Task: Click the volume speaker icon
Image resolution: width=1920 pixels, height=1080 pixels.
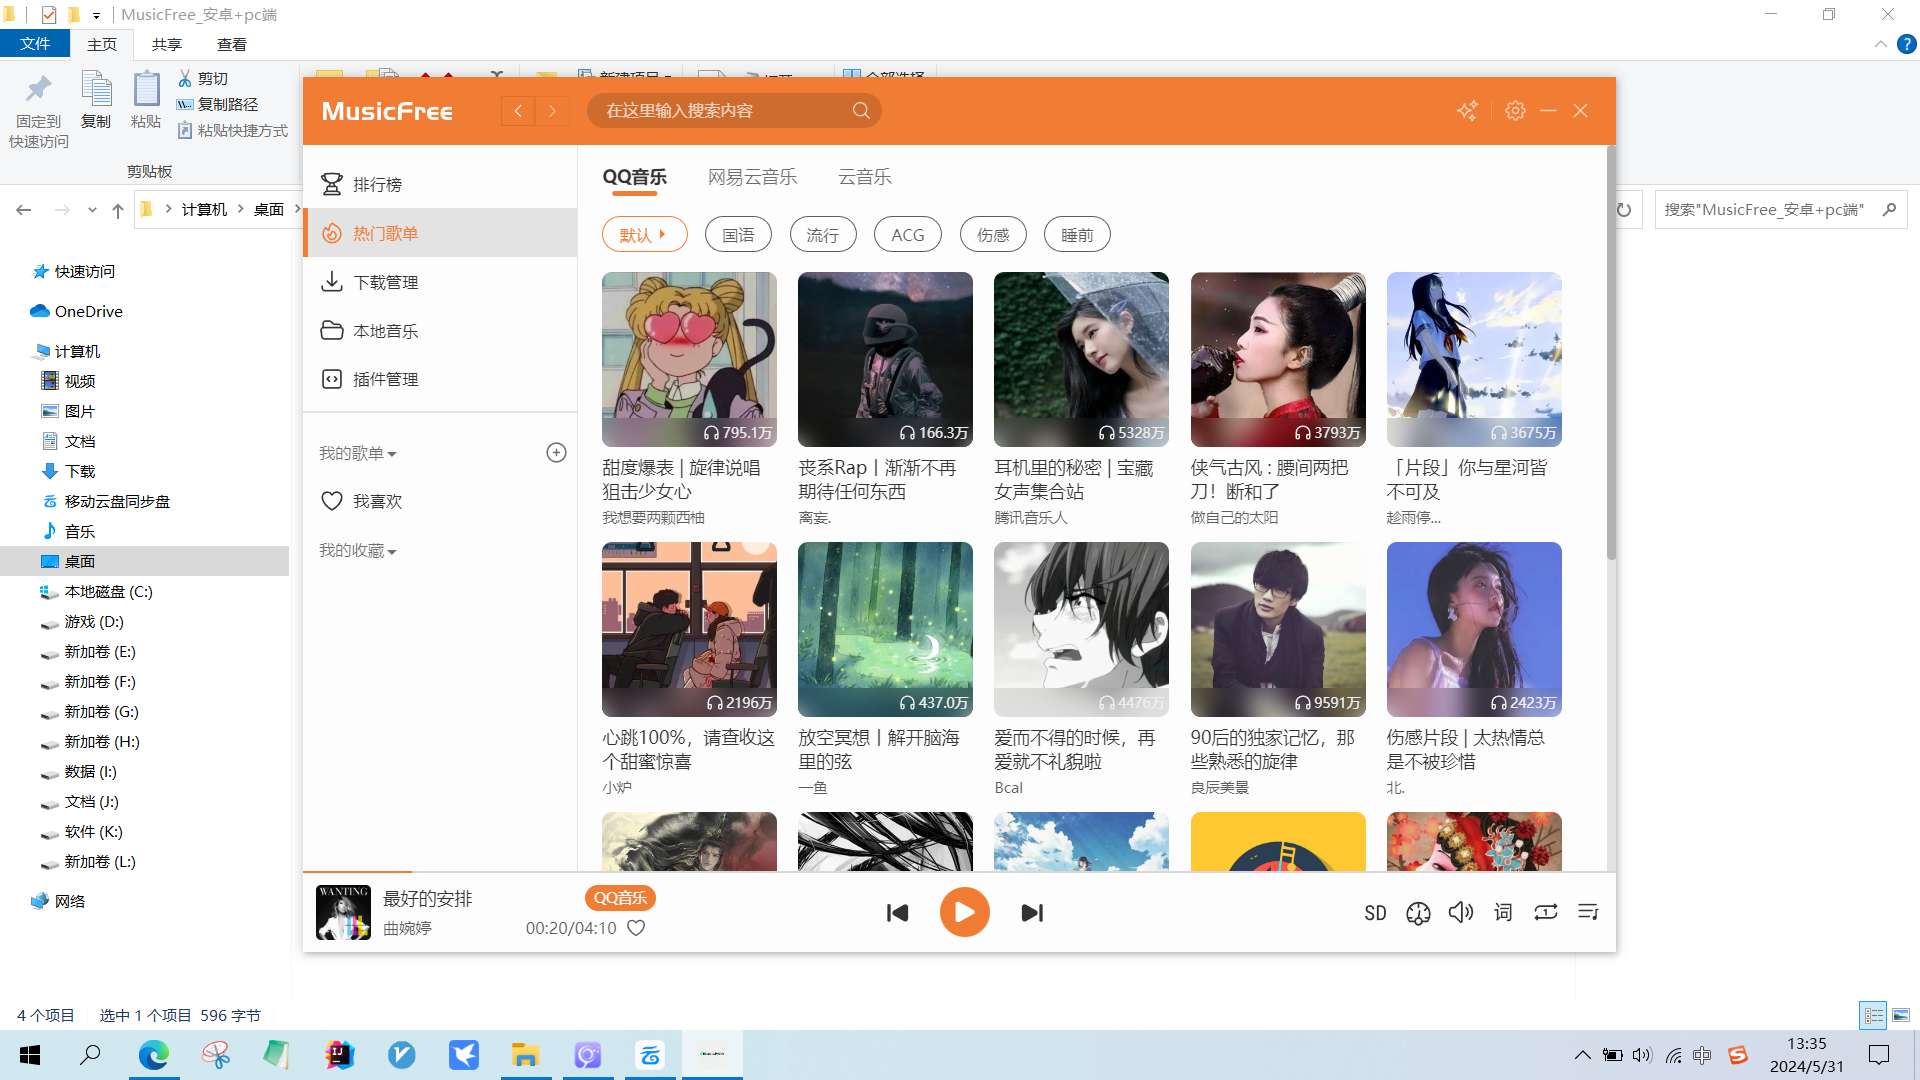Action: (x=1460, y=912)
